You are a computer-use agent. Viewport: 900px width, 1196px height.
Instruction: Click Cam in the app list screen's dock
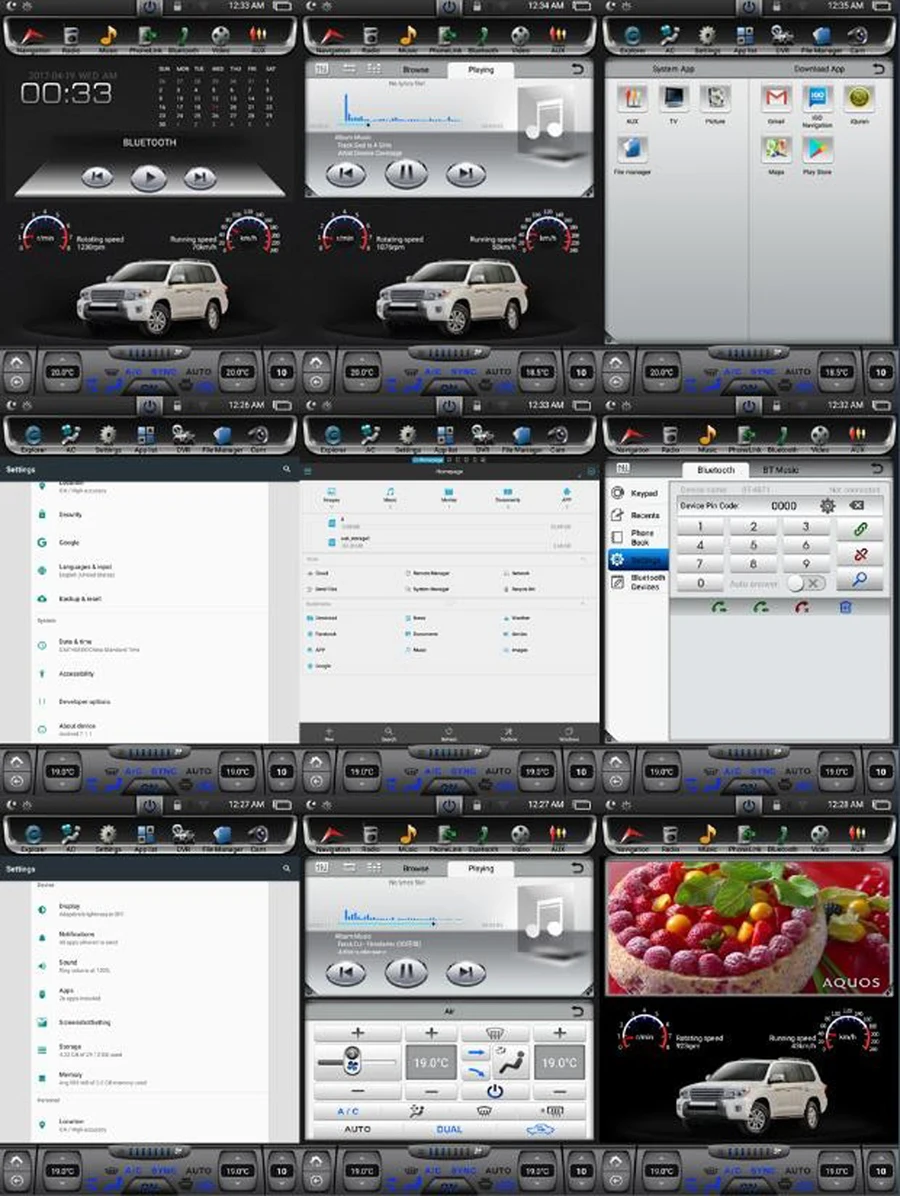point(858,35)
